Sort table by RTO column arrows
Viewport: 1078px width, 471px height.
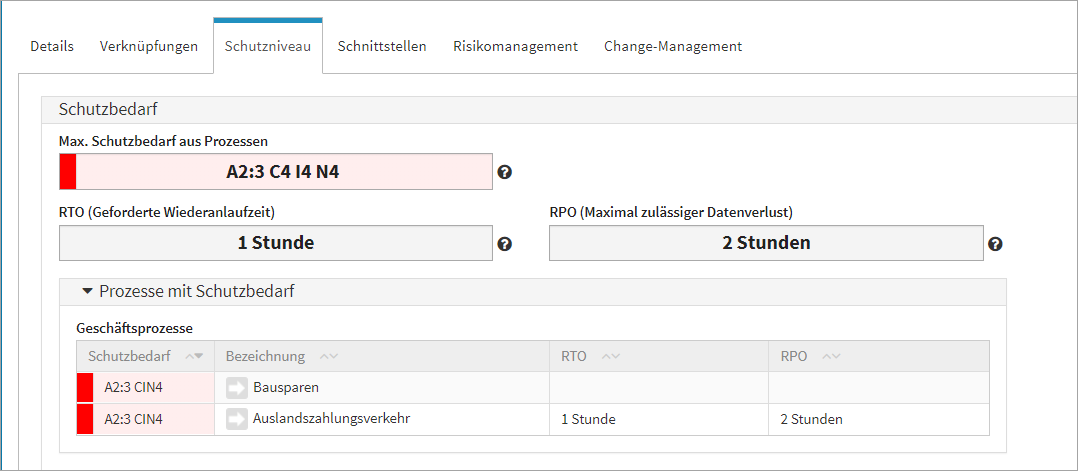pos(610,357)
